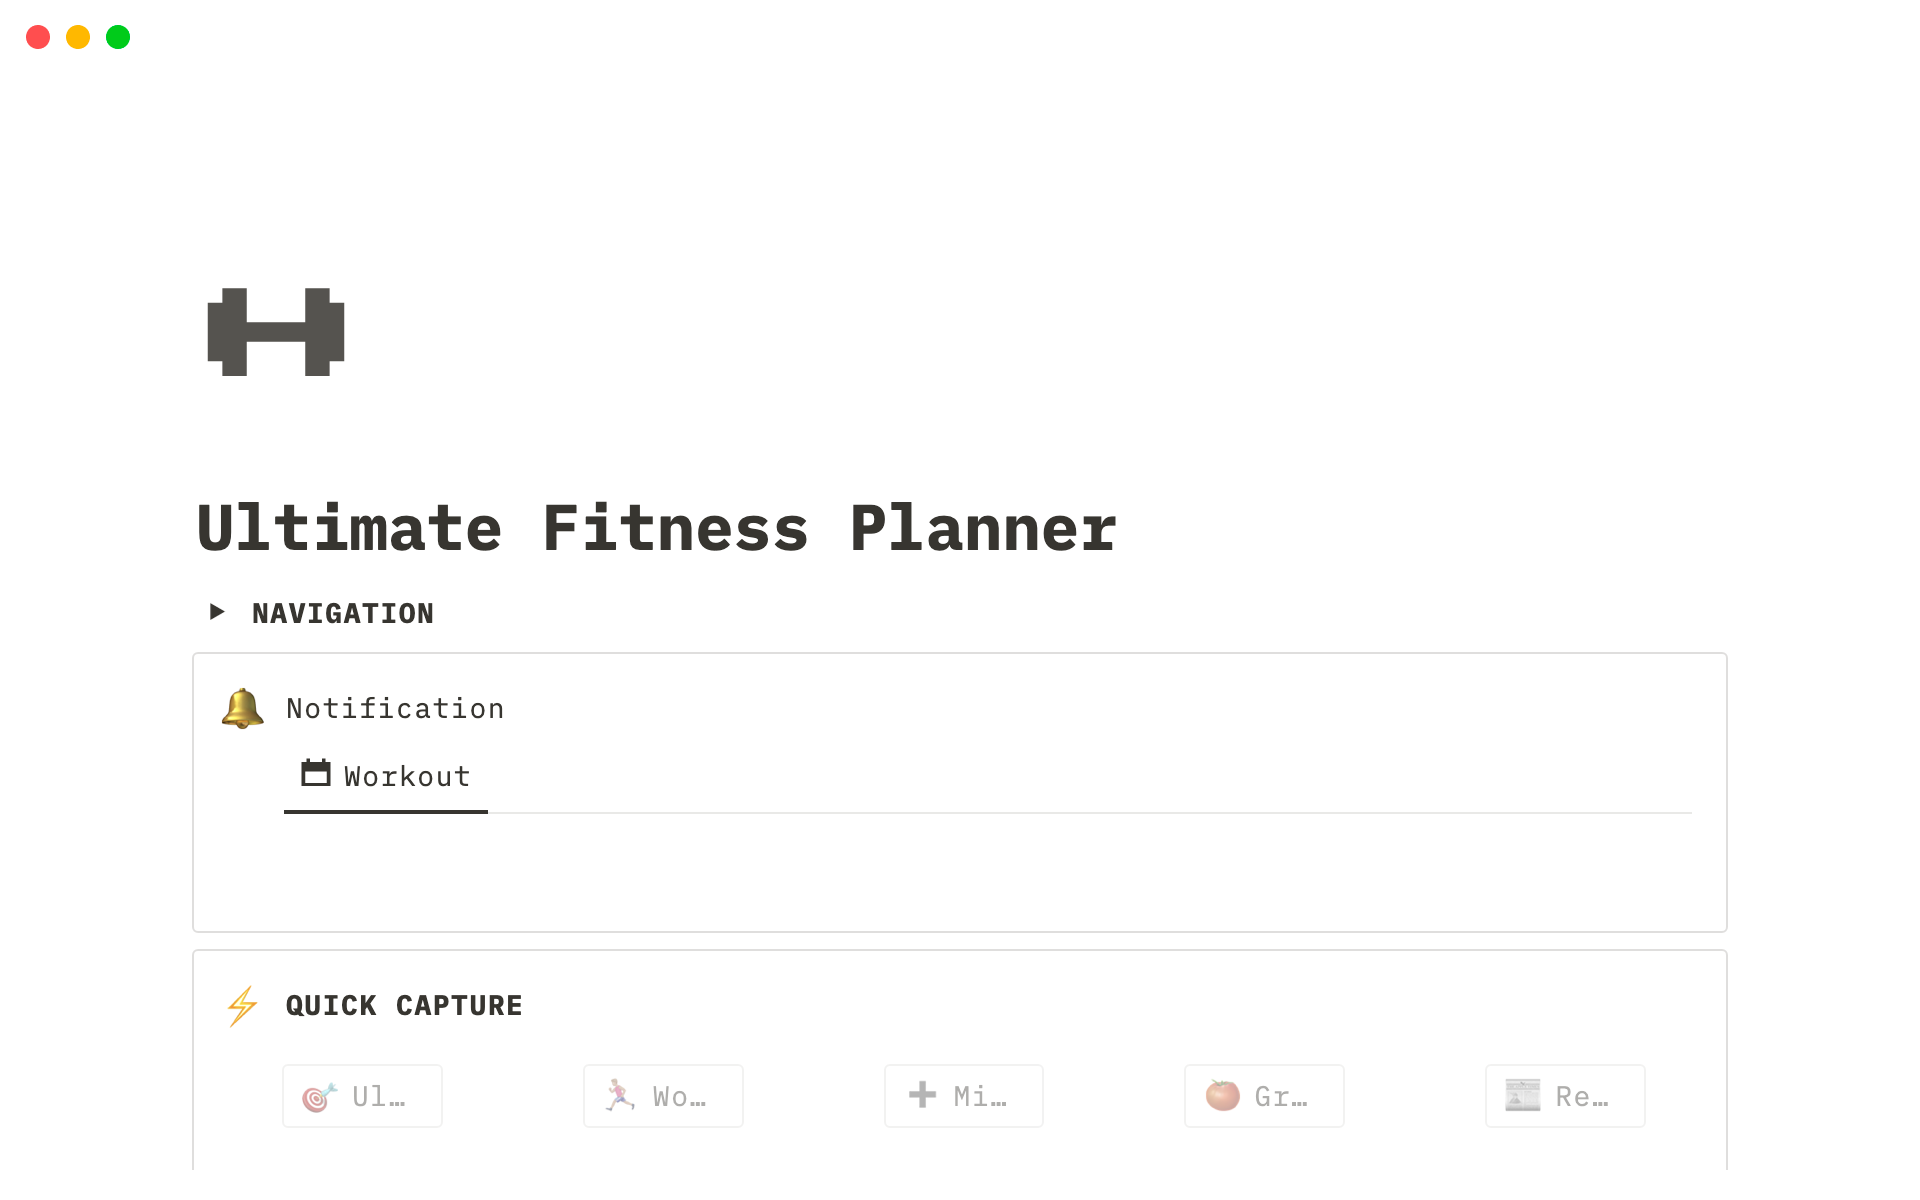Click the newspaper icon quick capture shortcut

tap(1522, 1095)
